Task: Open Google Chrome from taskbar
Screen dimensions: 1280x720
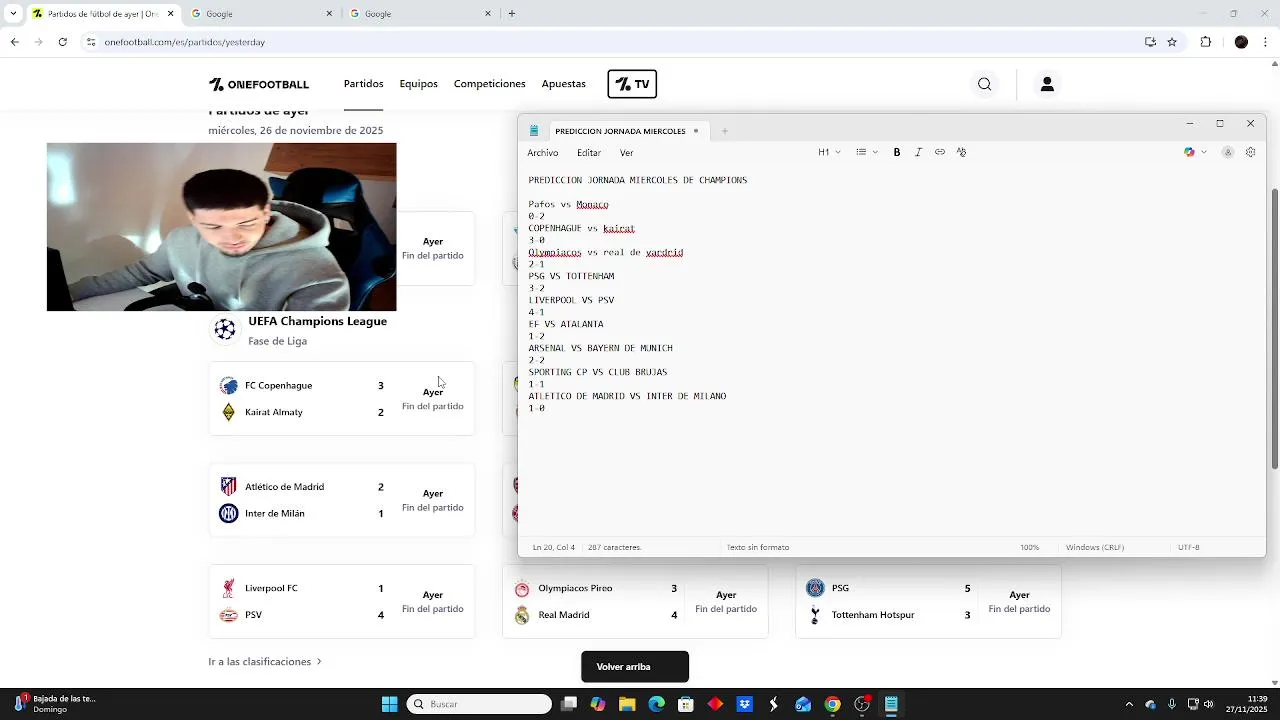Action: pyautogui.click(x=832, y=704)
